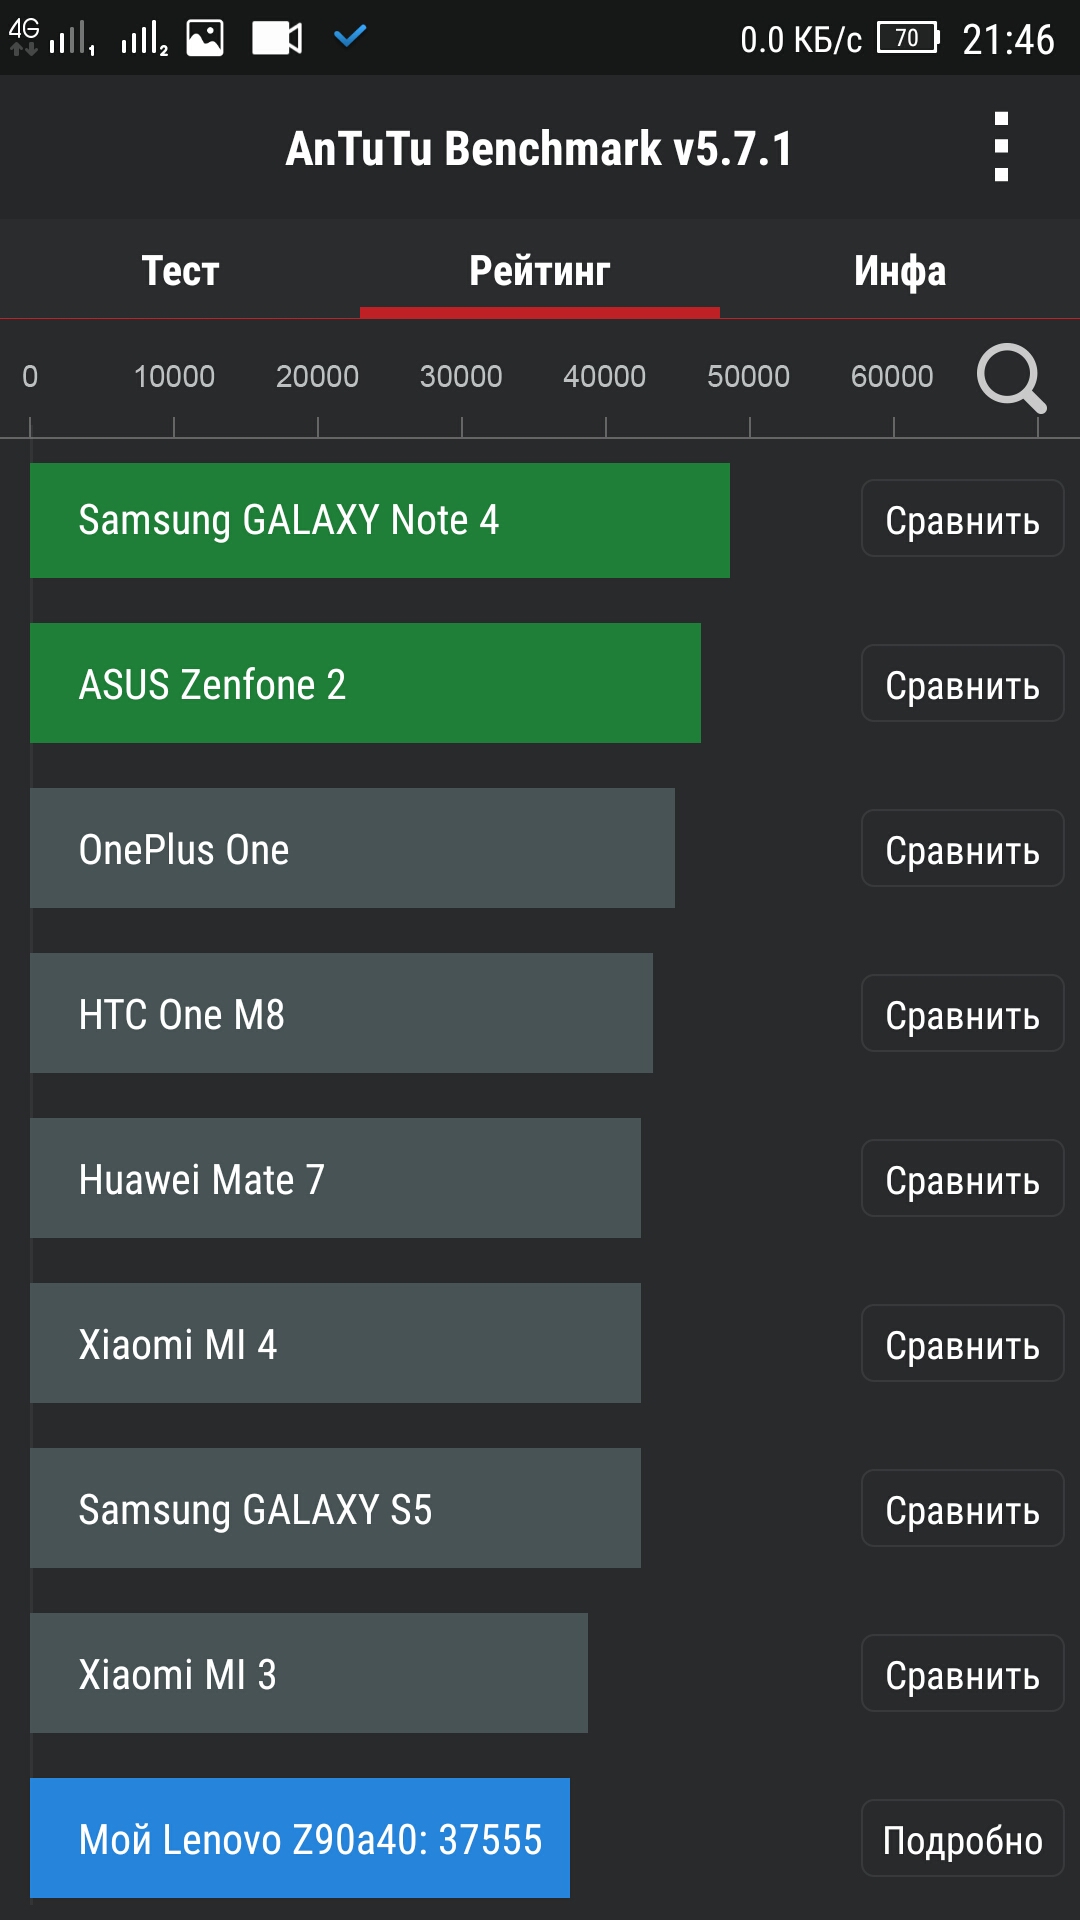Tap the video camera status icon
This screenshot has height=1920, width=1080.
click(276, 38)
